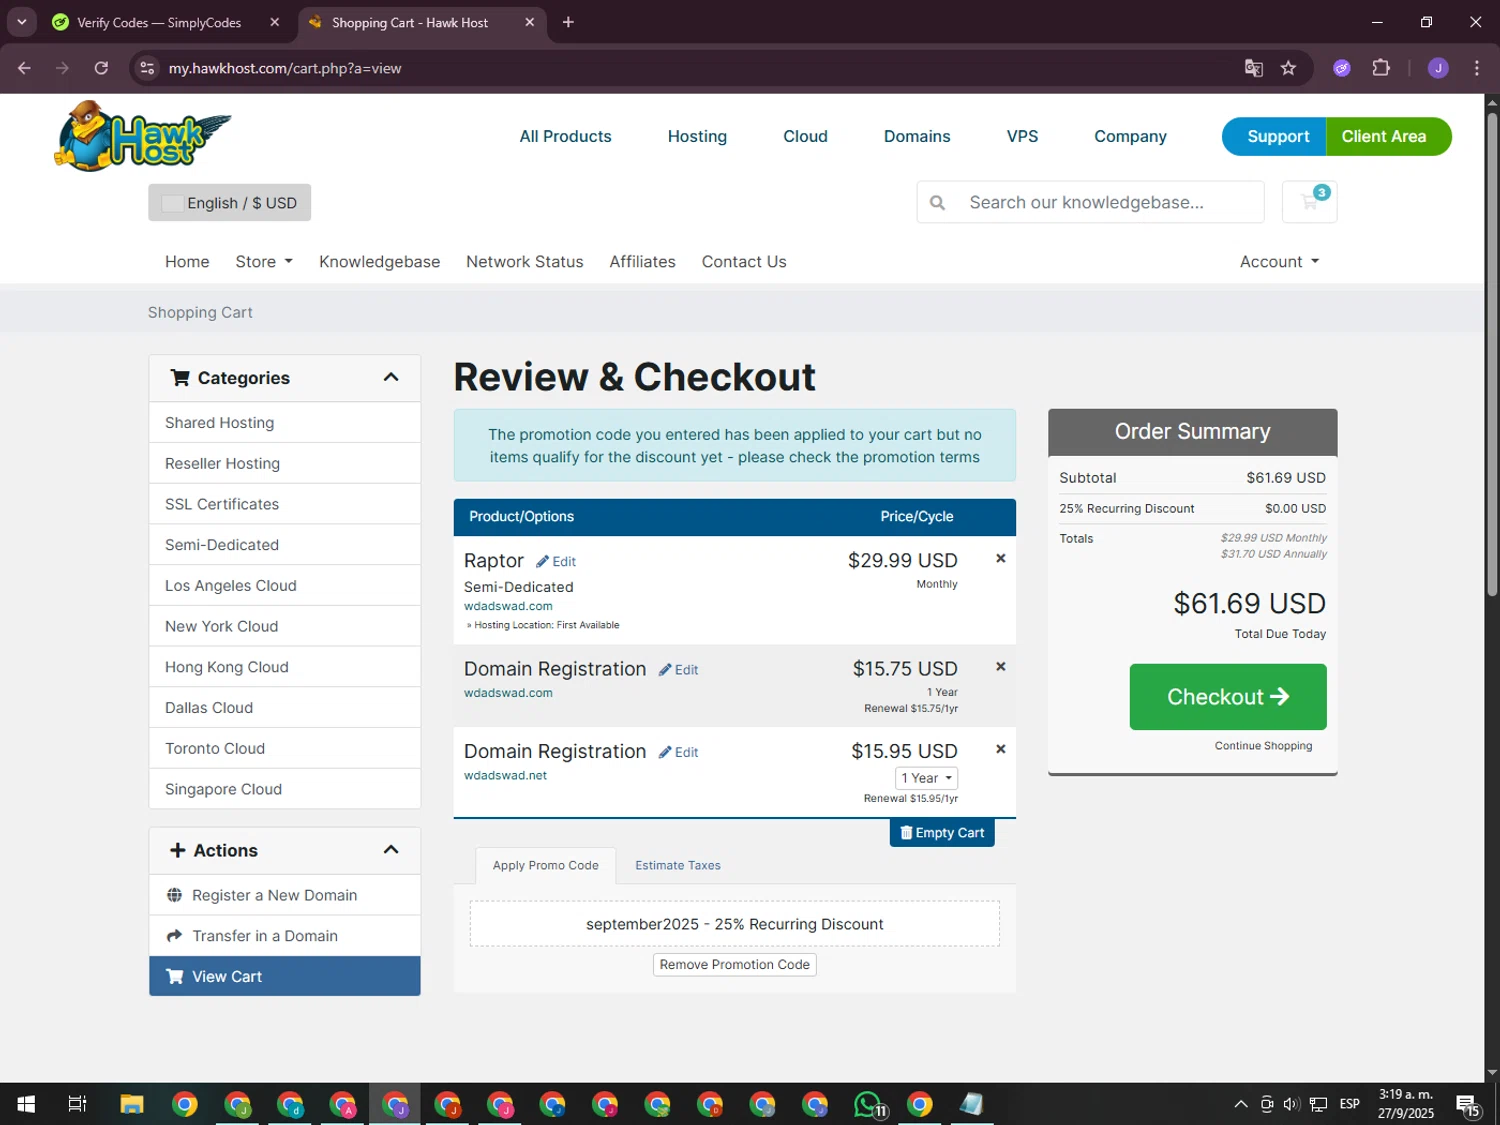1500x1125 pixels.
Task: Select the Apply Promo Code tab
Action: pyautogui.click(x=545, y=866)
